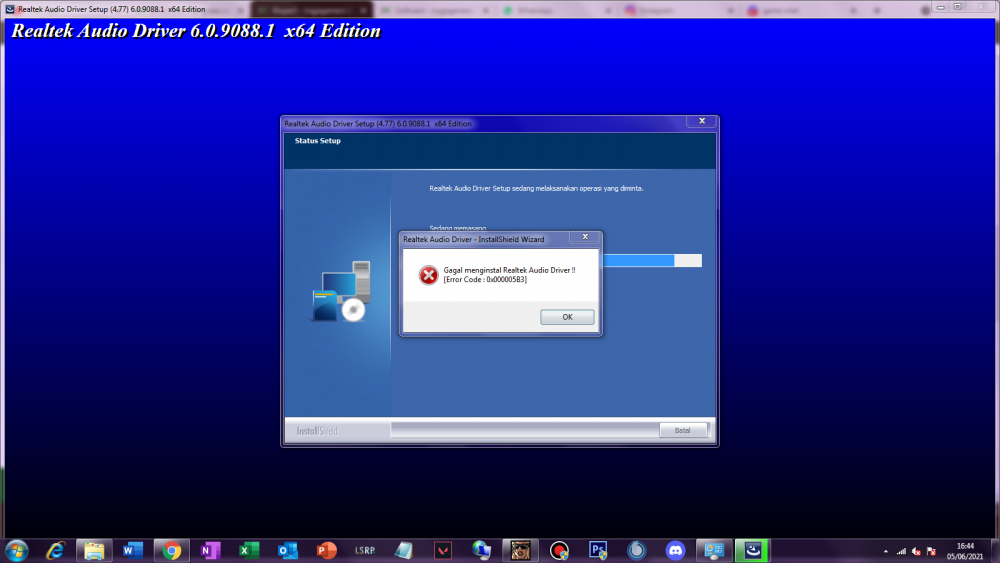Open the volume tray icon

click(916, 552)
